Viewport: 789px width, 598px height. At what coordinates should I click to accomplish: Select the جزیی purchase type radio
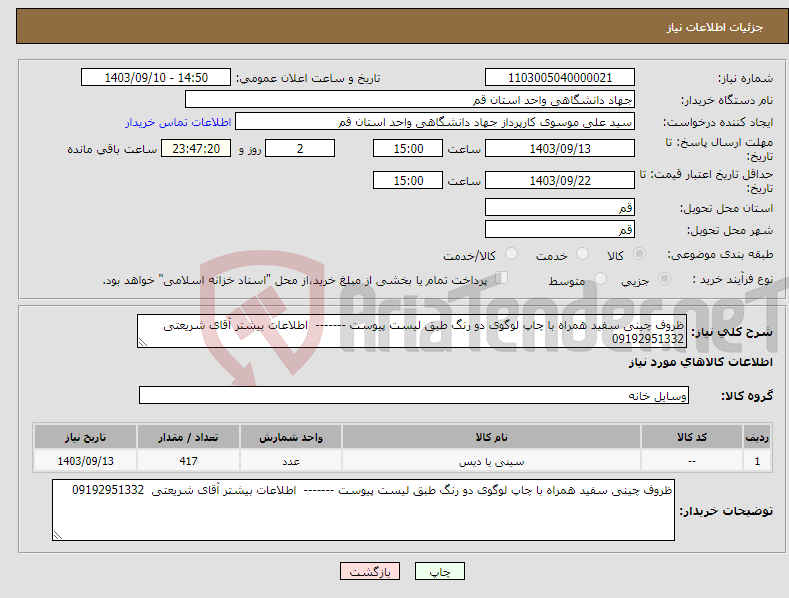coord(664,278)
